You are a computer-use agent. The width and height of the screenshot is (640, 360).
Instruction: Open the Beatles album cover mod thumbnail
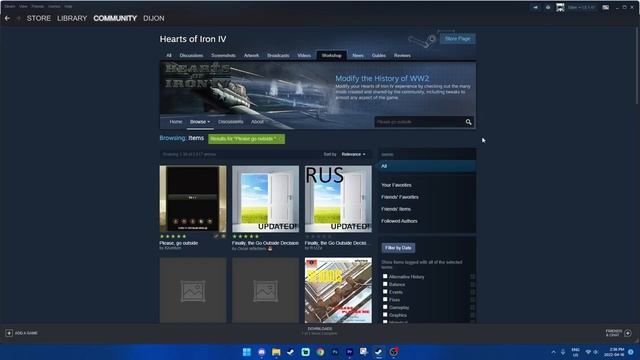tap(338, 290)
